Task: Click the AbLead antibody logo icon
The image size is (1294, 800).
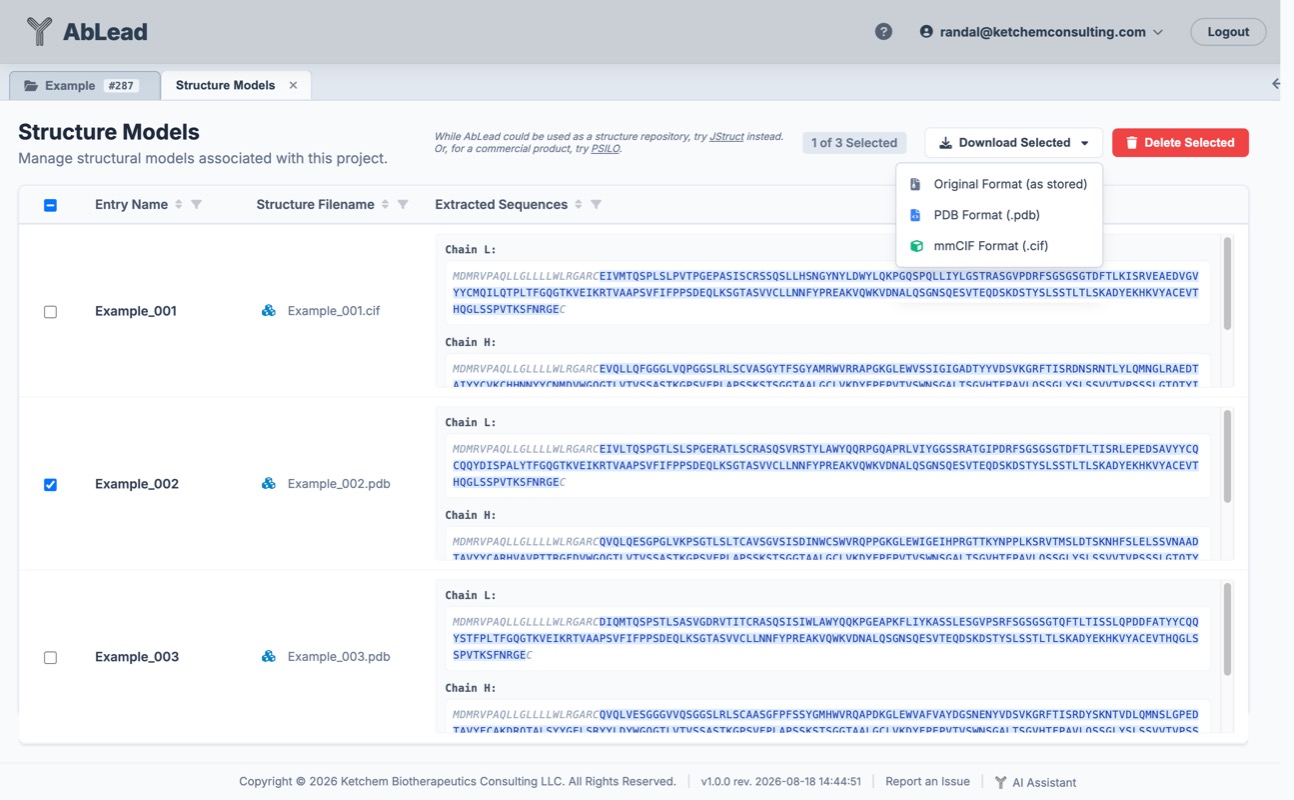Action: [39, 31]
